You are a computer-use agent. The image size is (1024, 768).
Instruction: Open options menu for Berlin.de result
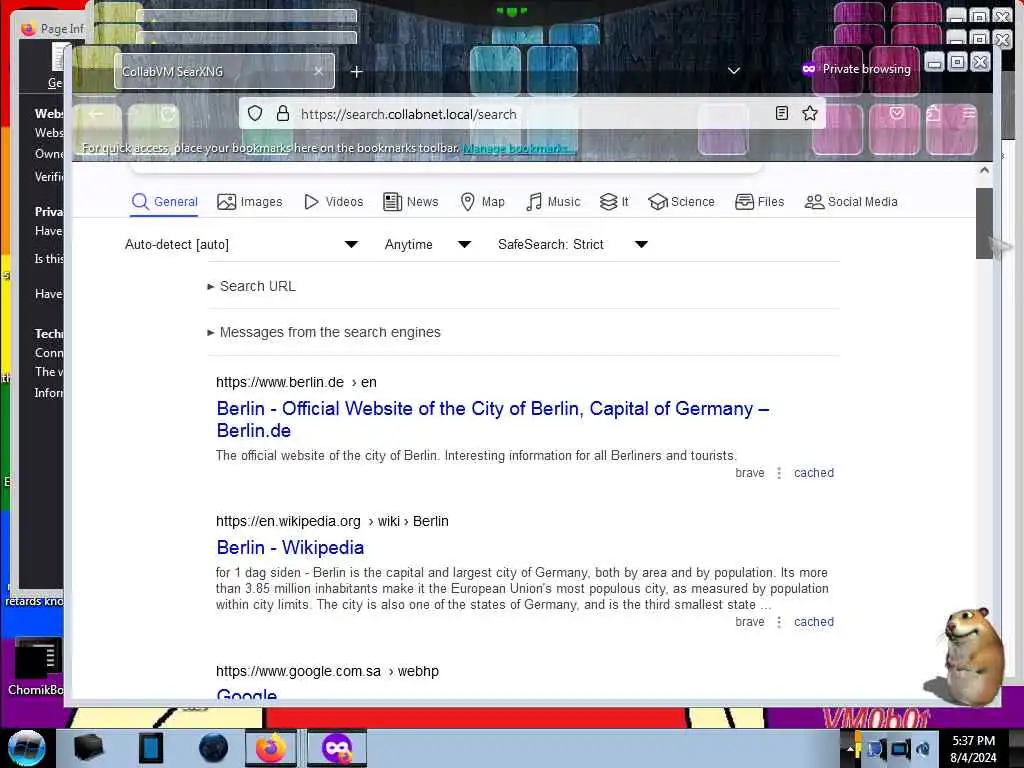[x=779, y=473]
